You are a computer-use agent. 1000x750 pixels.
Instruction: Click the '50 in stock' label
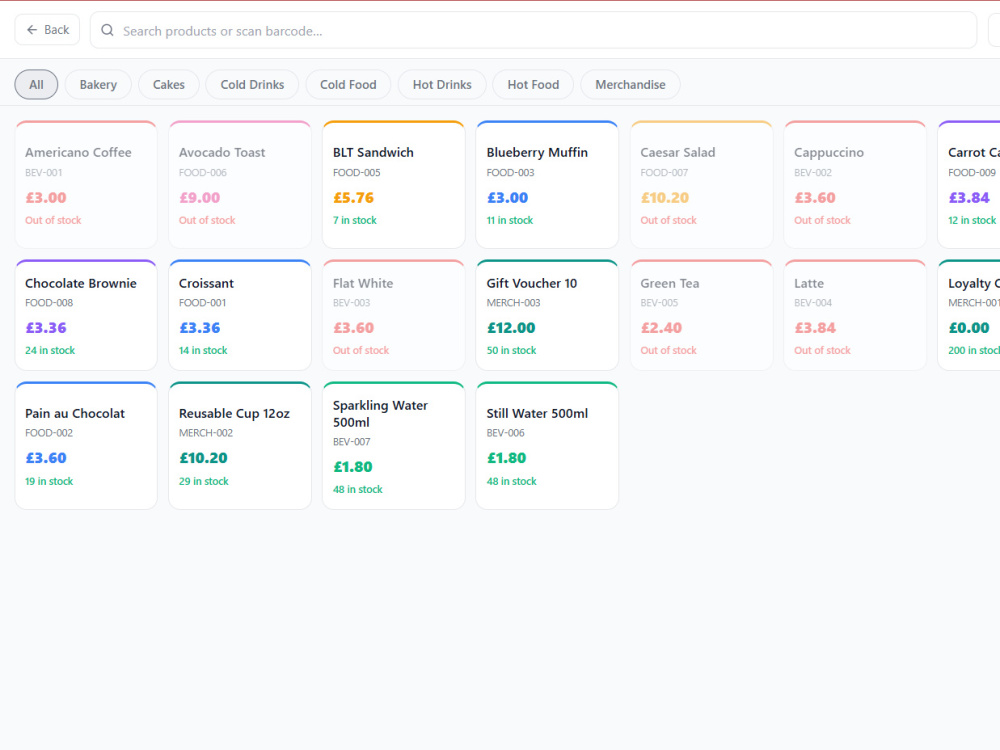coord(511,350)
